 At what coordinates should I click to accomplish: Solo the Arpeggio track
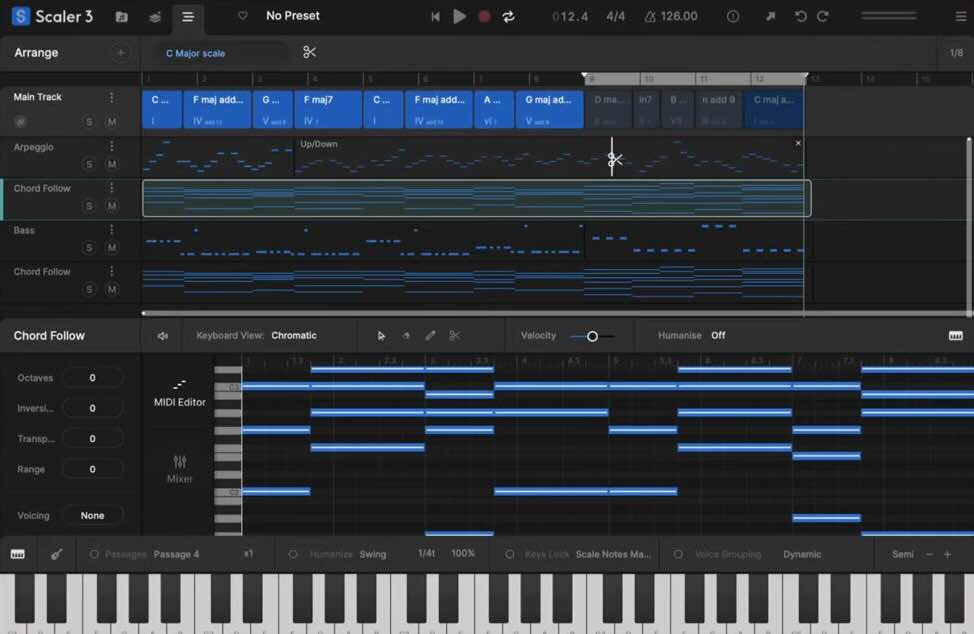click(x=88, y=164)
